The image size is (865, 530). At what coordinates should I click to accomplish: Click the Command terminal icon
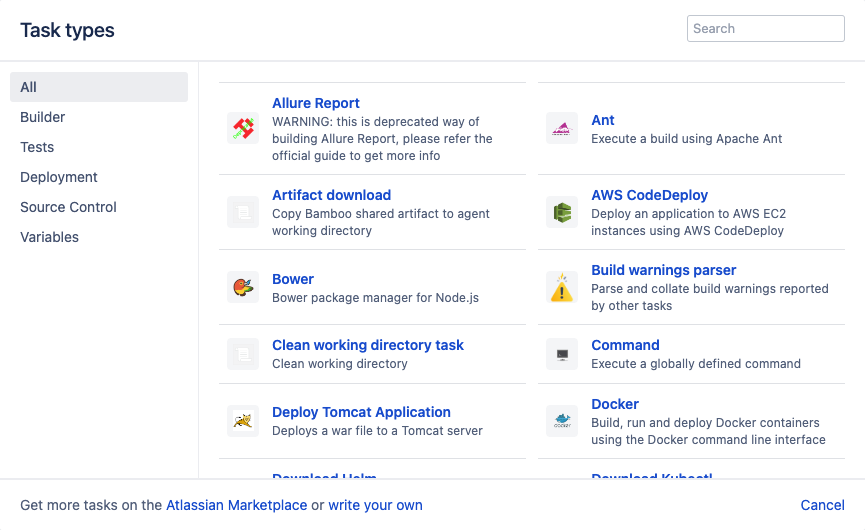tap(562, 354)
